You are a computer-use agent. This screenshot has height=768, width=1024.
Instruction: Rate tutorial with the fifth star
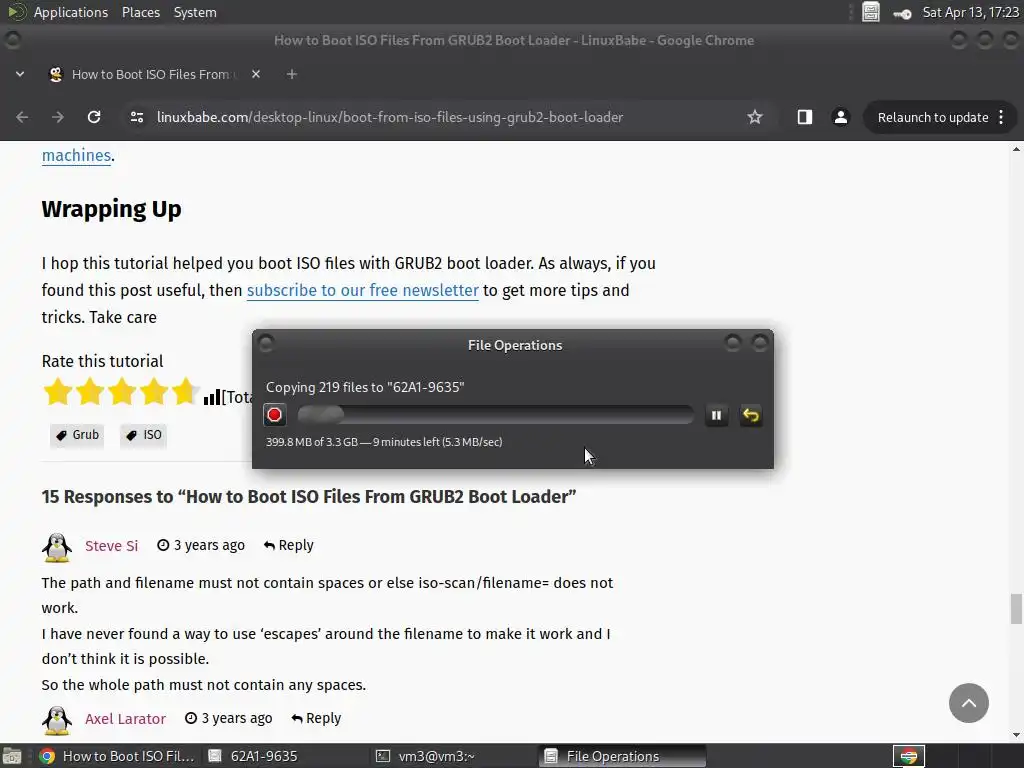pos(185,391)
